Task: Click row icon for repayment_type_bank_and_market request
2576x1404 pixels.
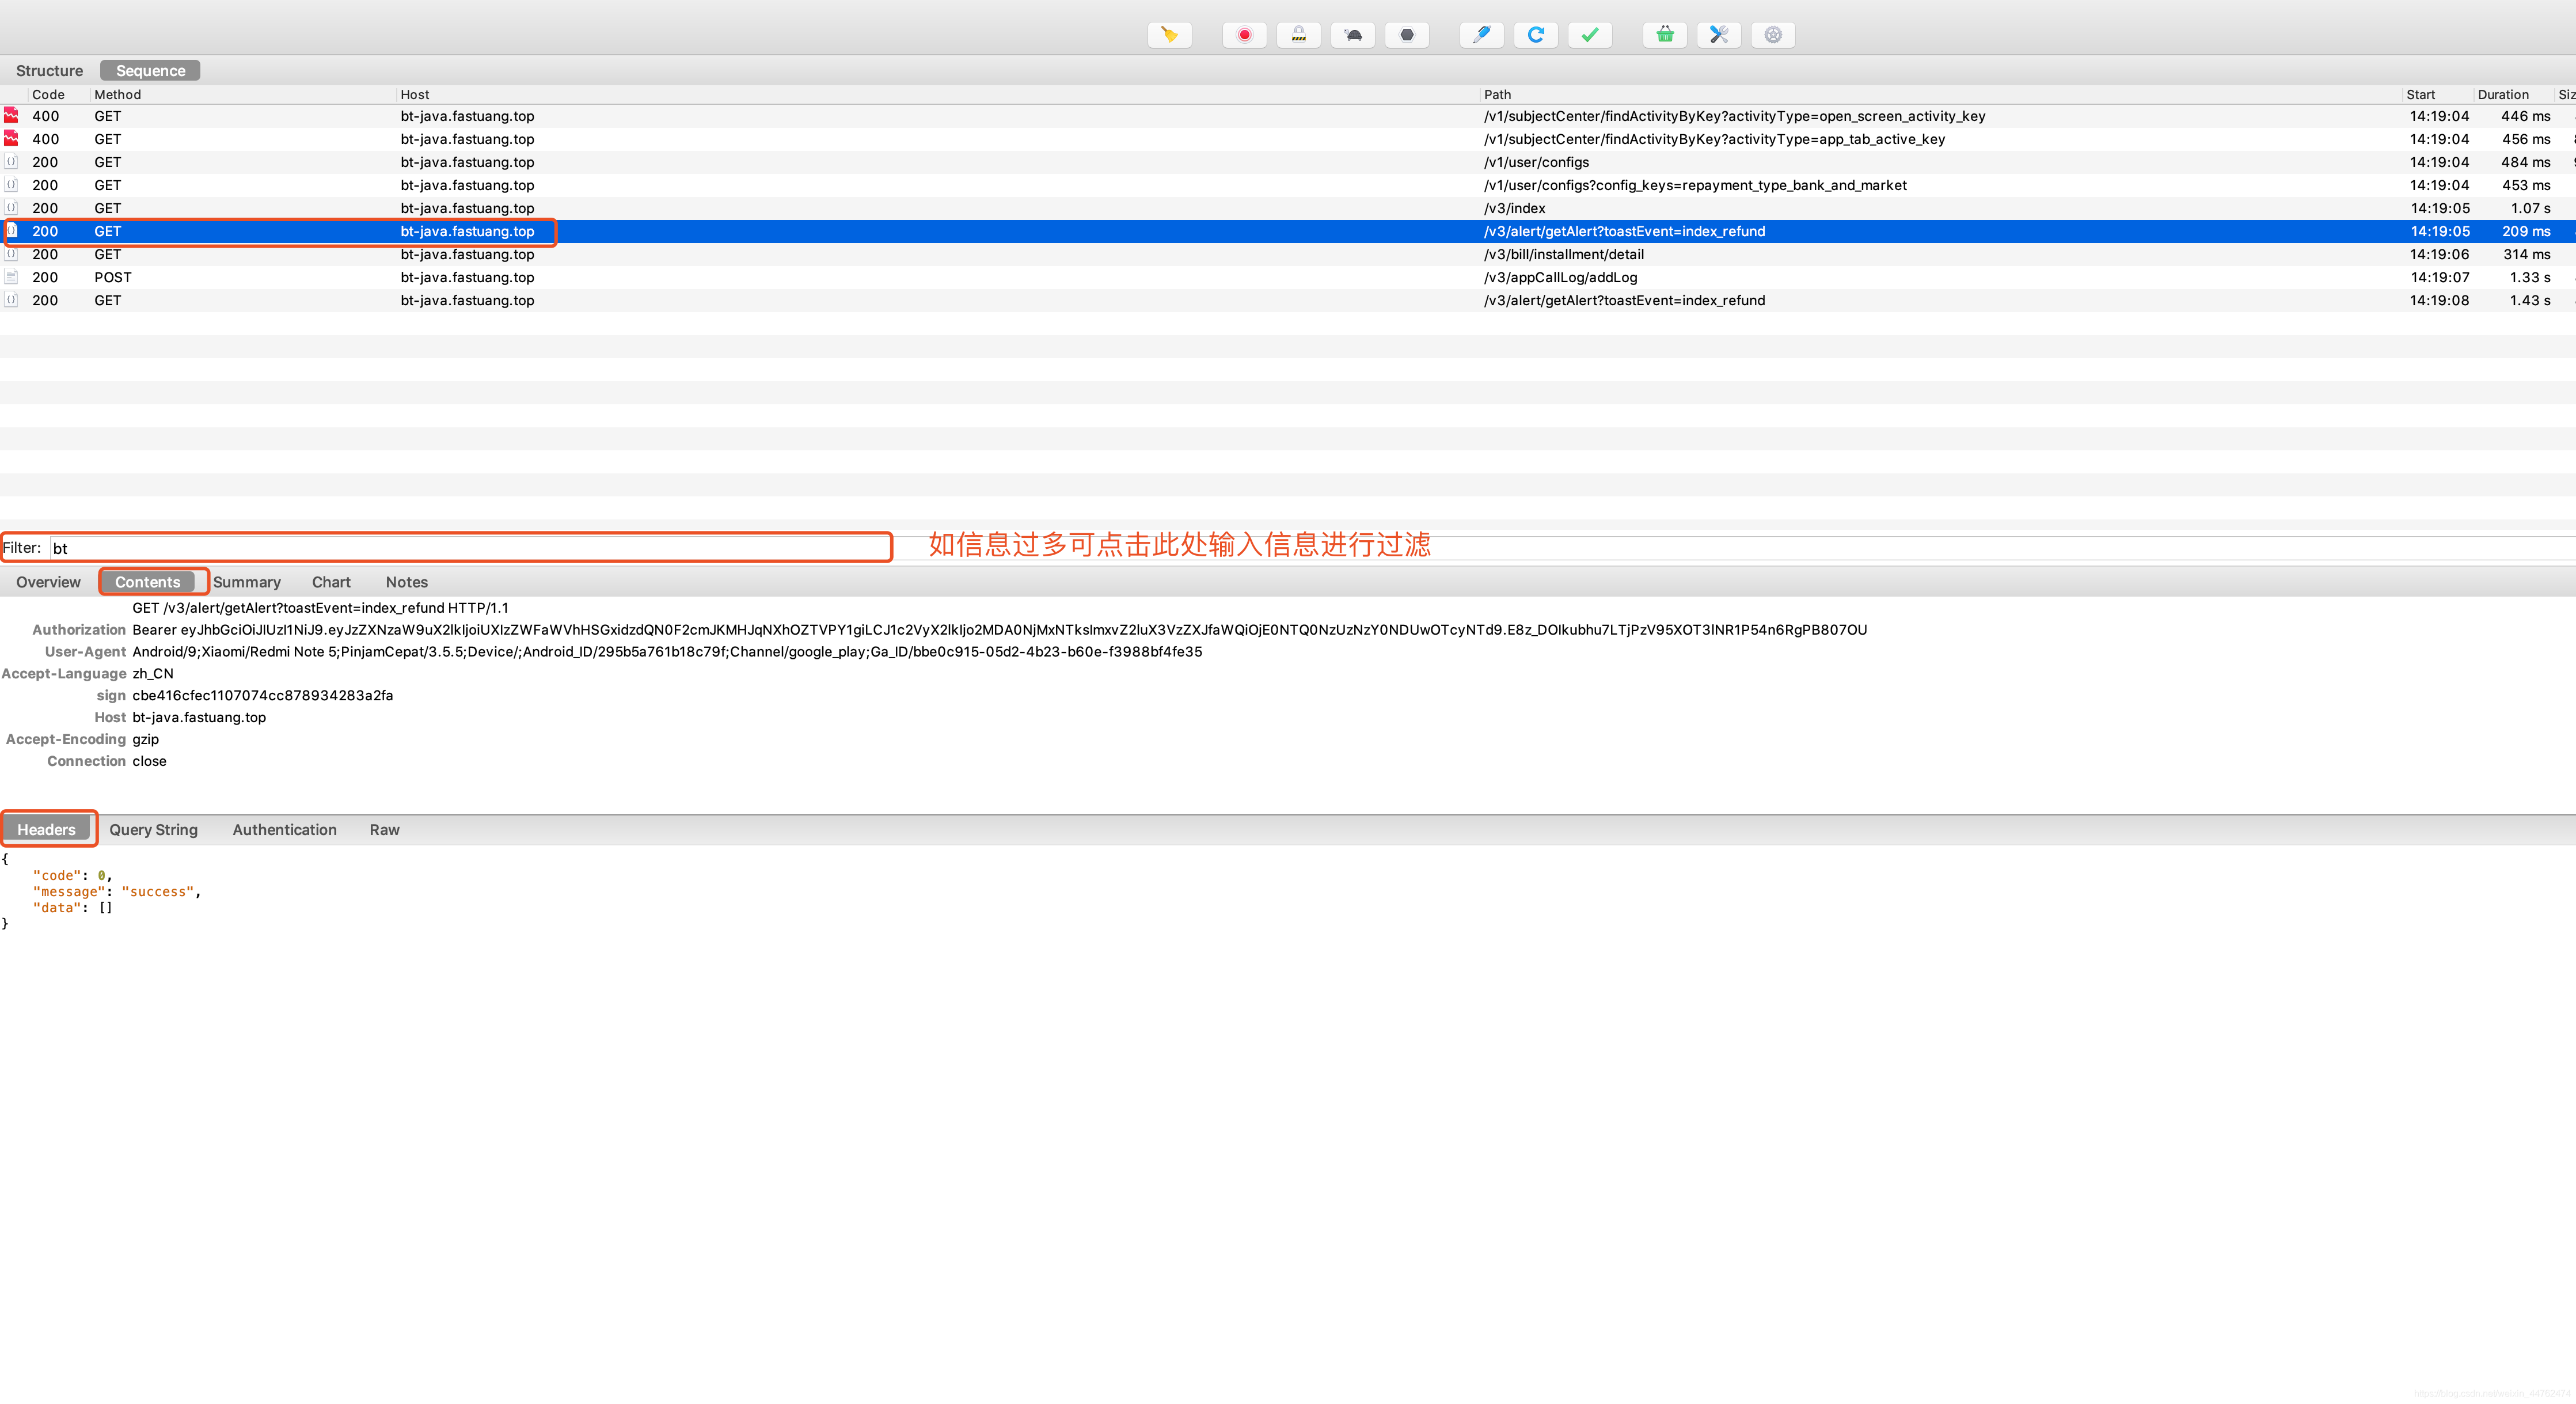Action: 11,185
